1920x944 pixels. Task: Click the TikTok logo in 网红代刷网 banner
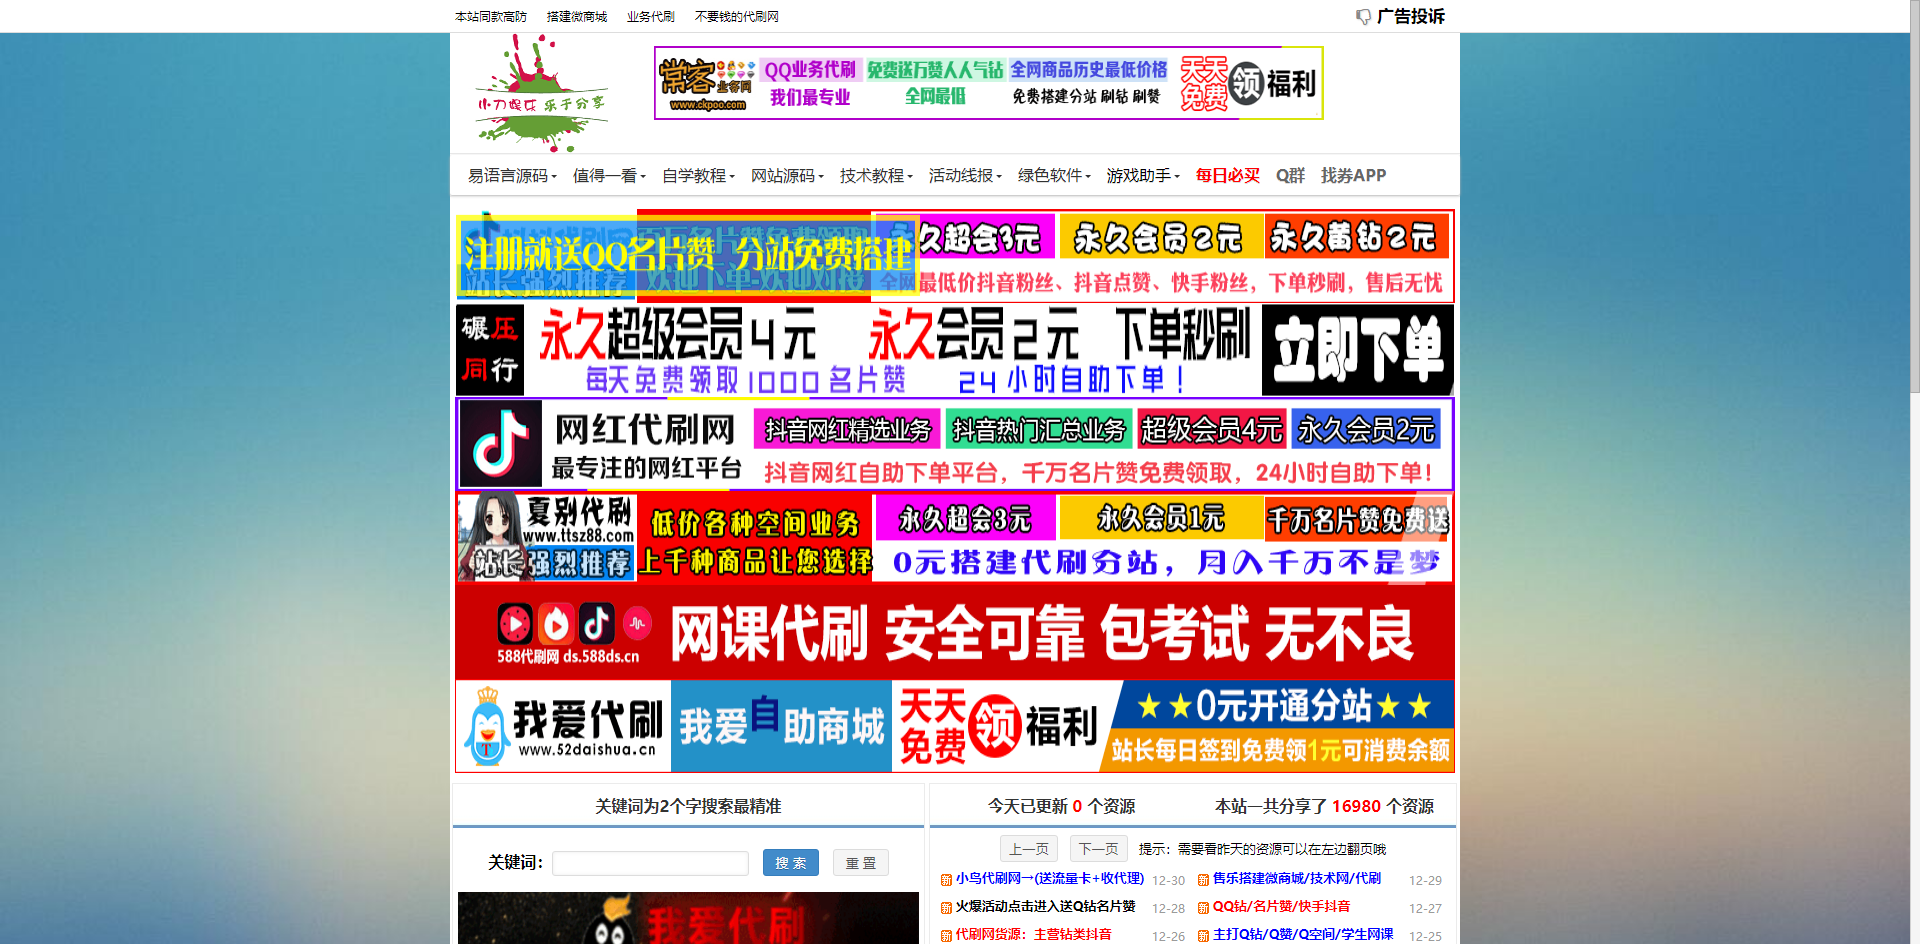501,443
